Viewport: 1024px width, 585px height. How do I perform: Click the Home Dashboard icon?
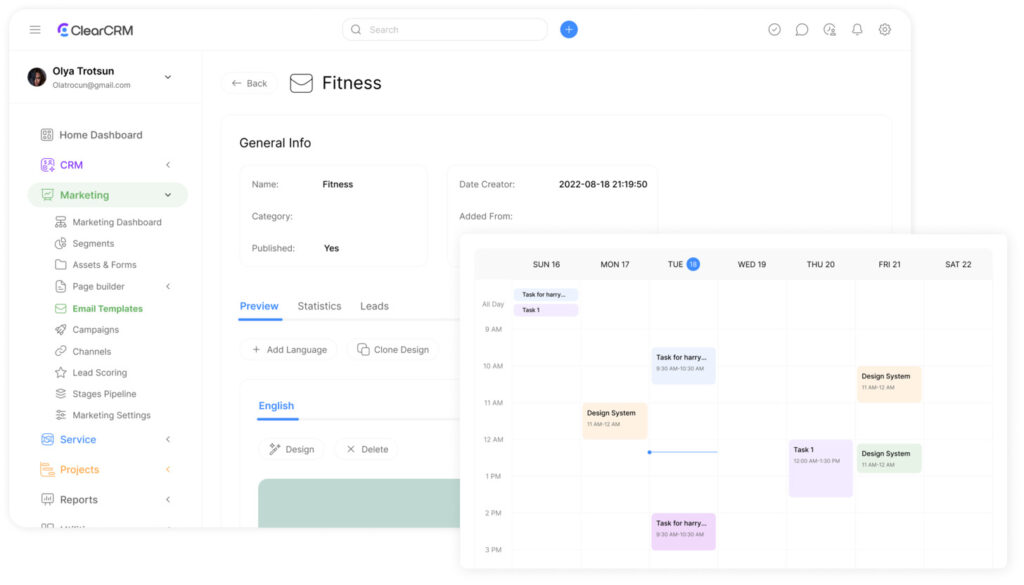47,135
